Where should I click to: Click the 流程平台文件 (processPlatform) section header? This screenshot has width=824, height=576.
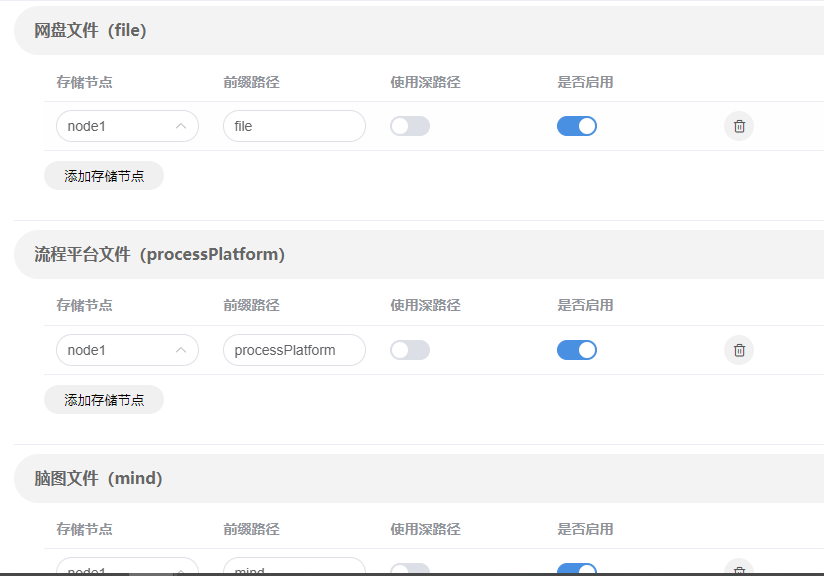tap(160, 255)
